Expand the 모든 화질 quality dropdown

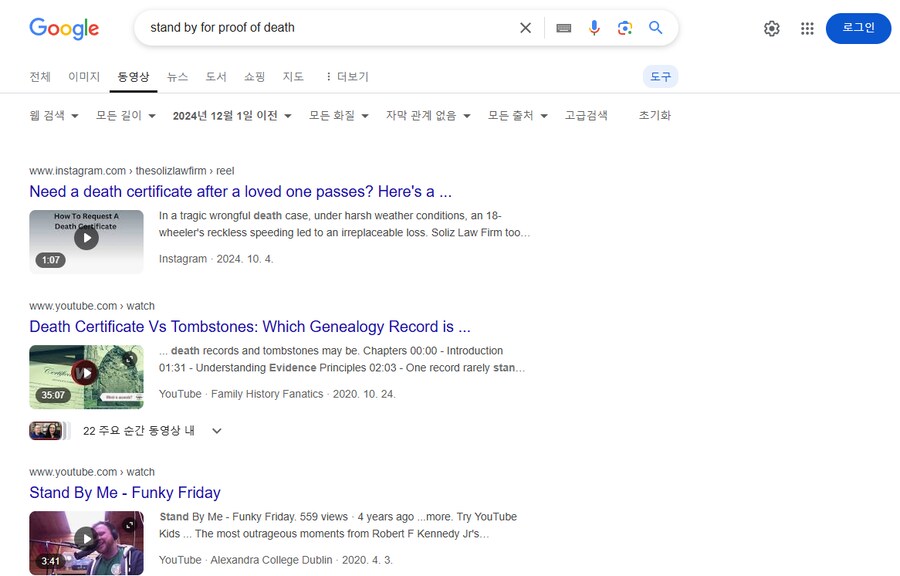339,116
